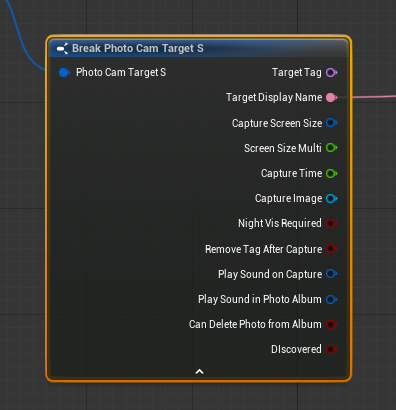The image size is (396, 410).
Task: Select the Play Sound in Photo Album pin
Action: (331, 299)
